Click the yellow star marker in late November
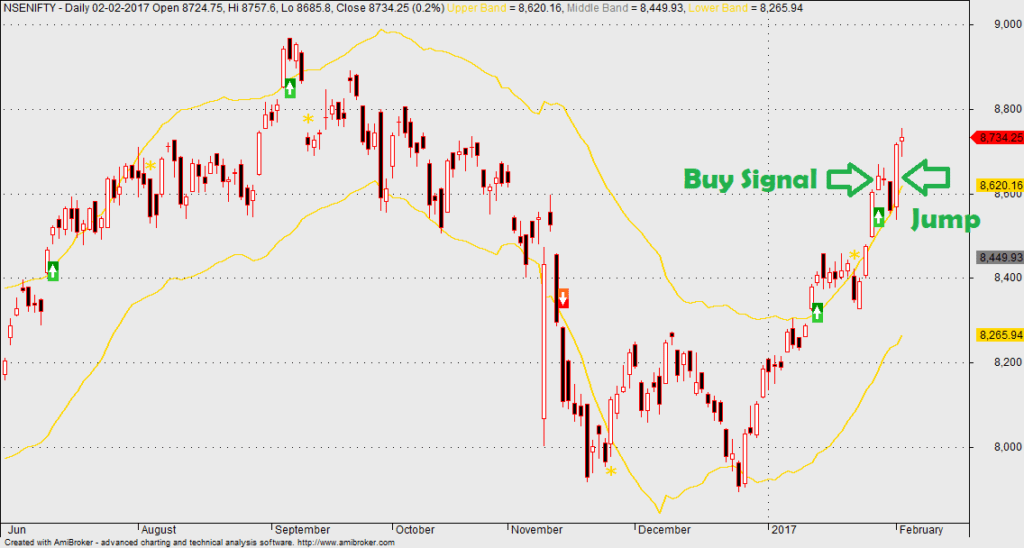This screenshot has width=1024, height=548. [x=611, y=471]
